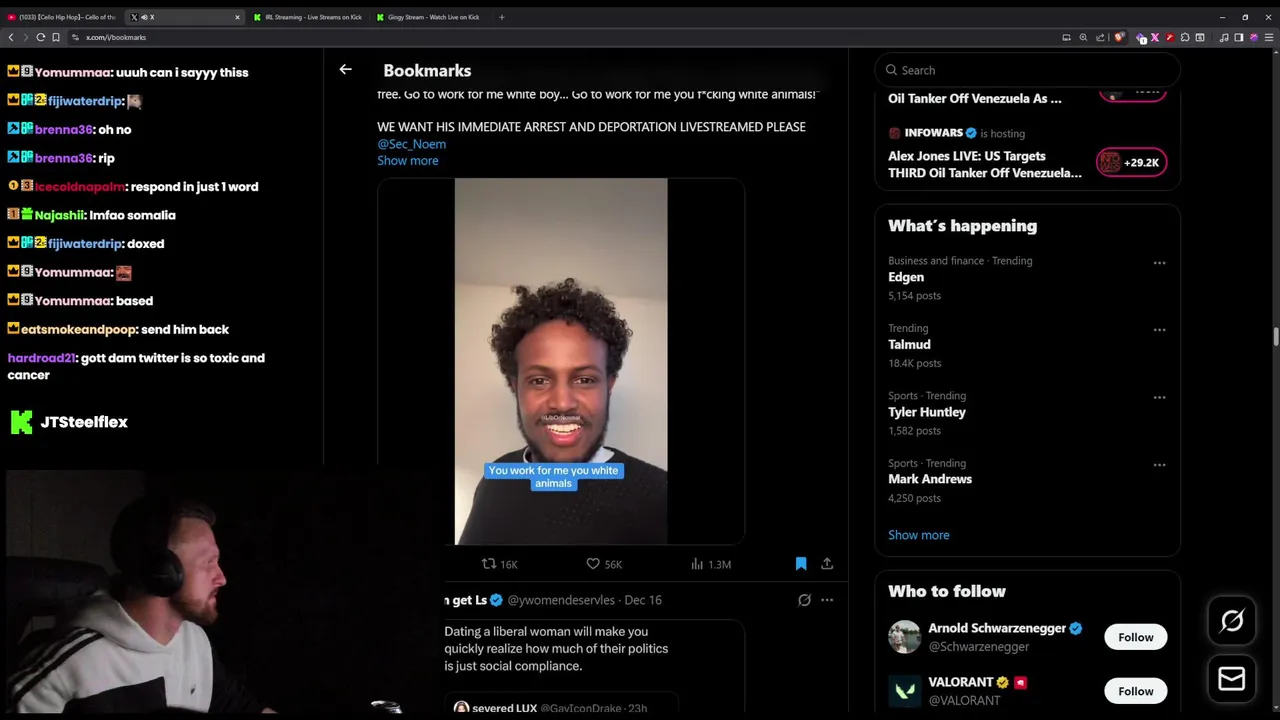Repost the video tweet with 16K reposts
The image size is (1280, 720).
coord(499,564)
